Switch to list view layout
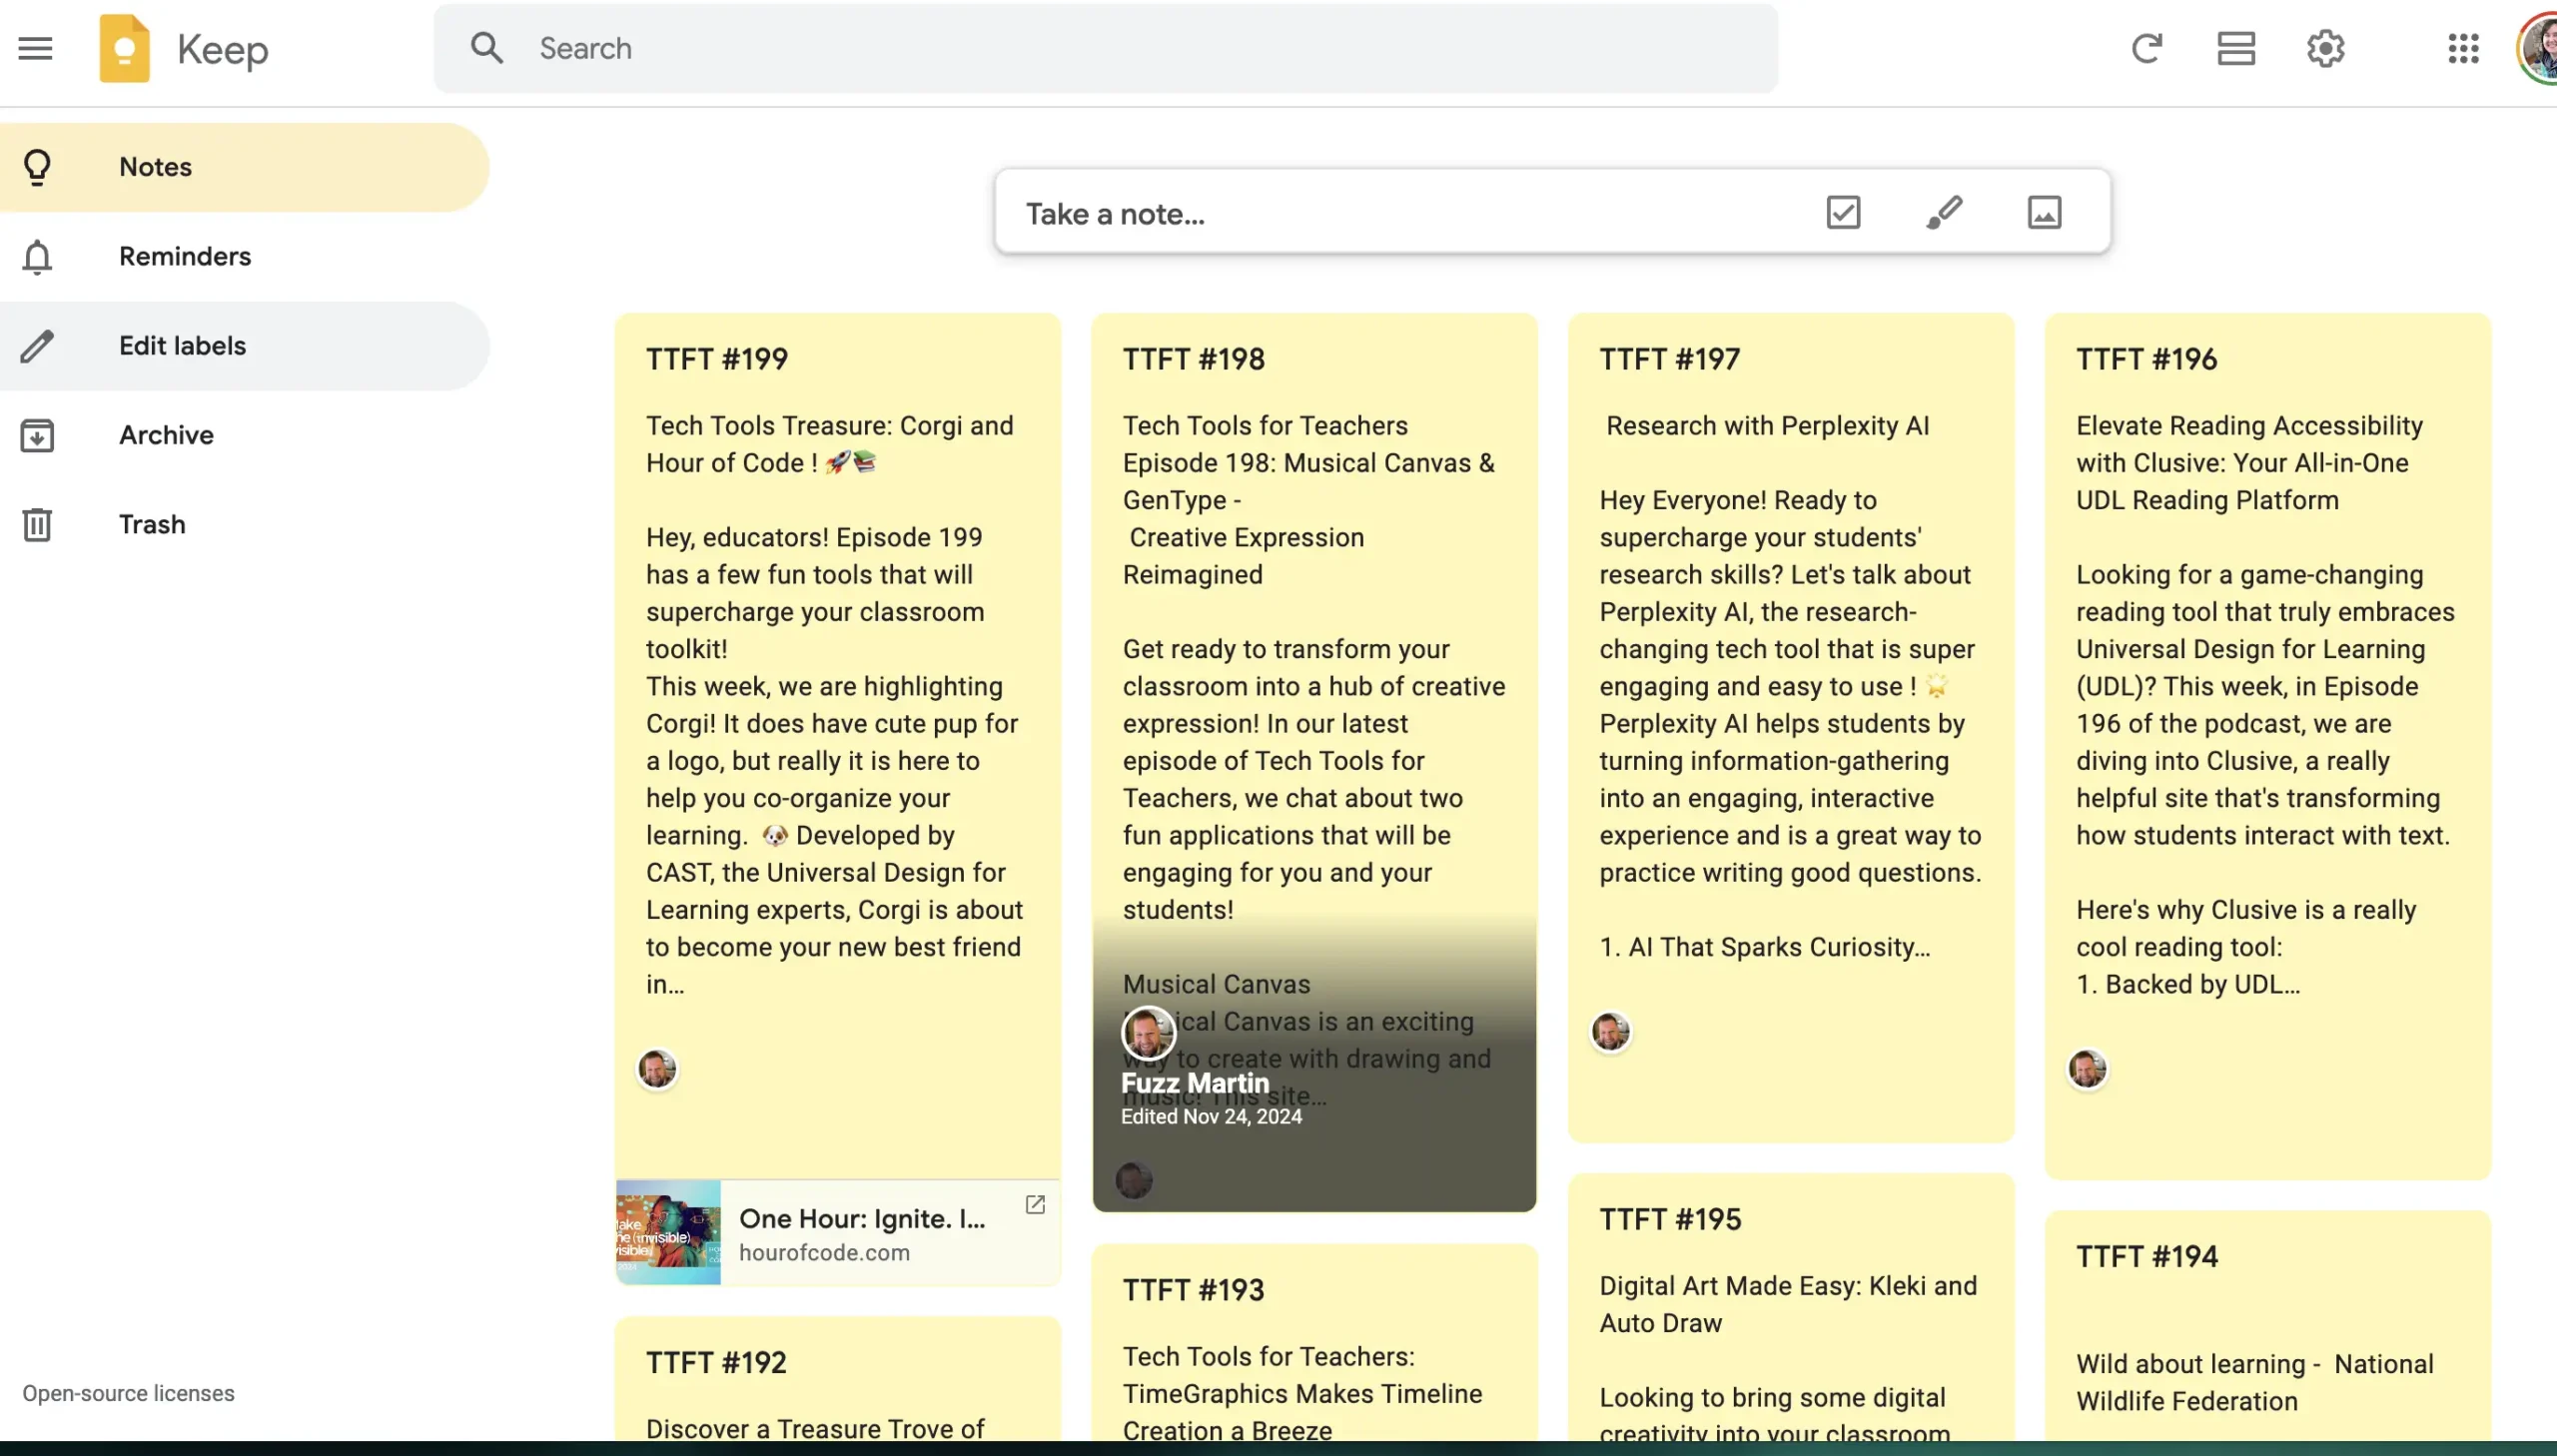 [2235, 48]
